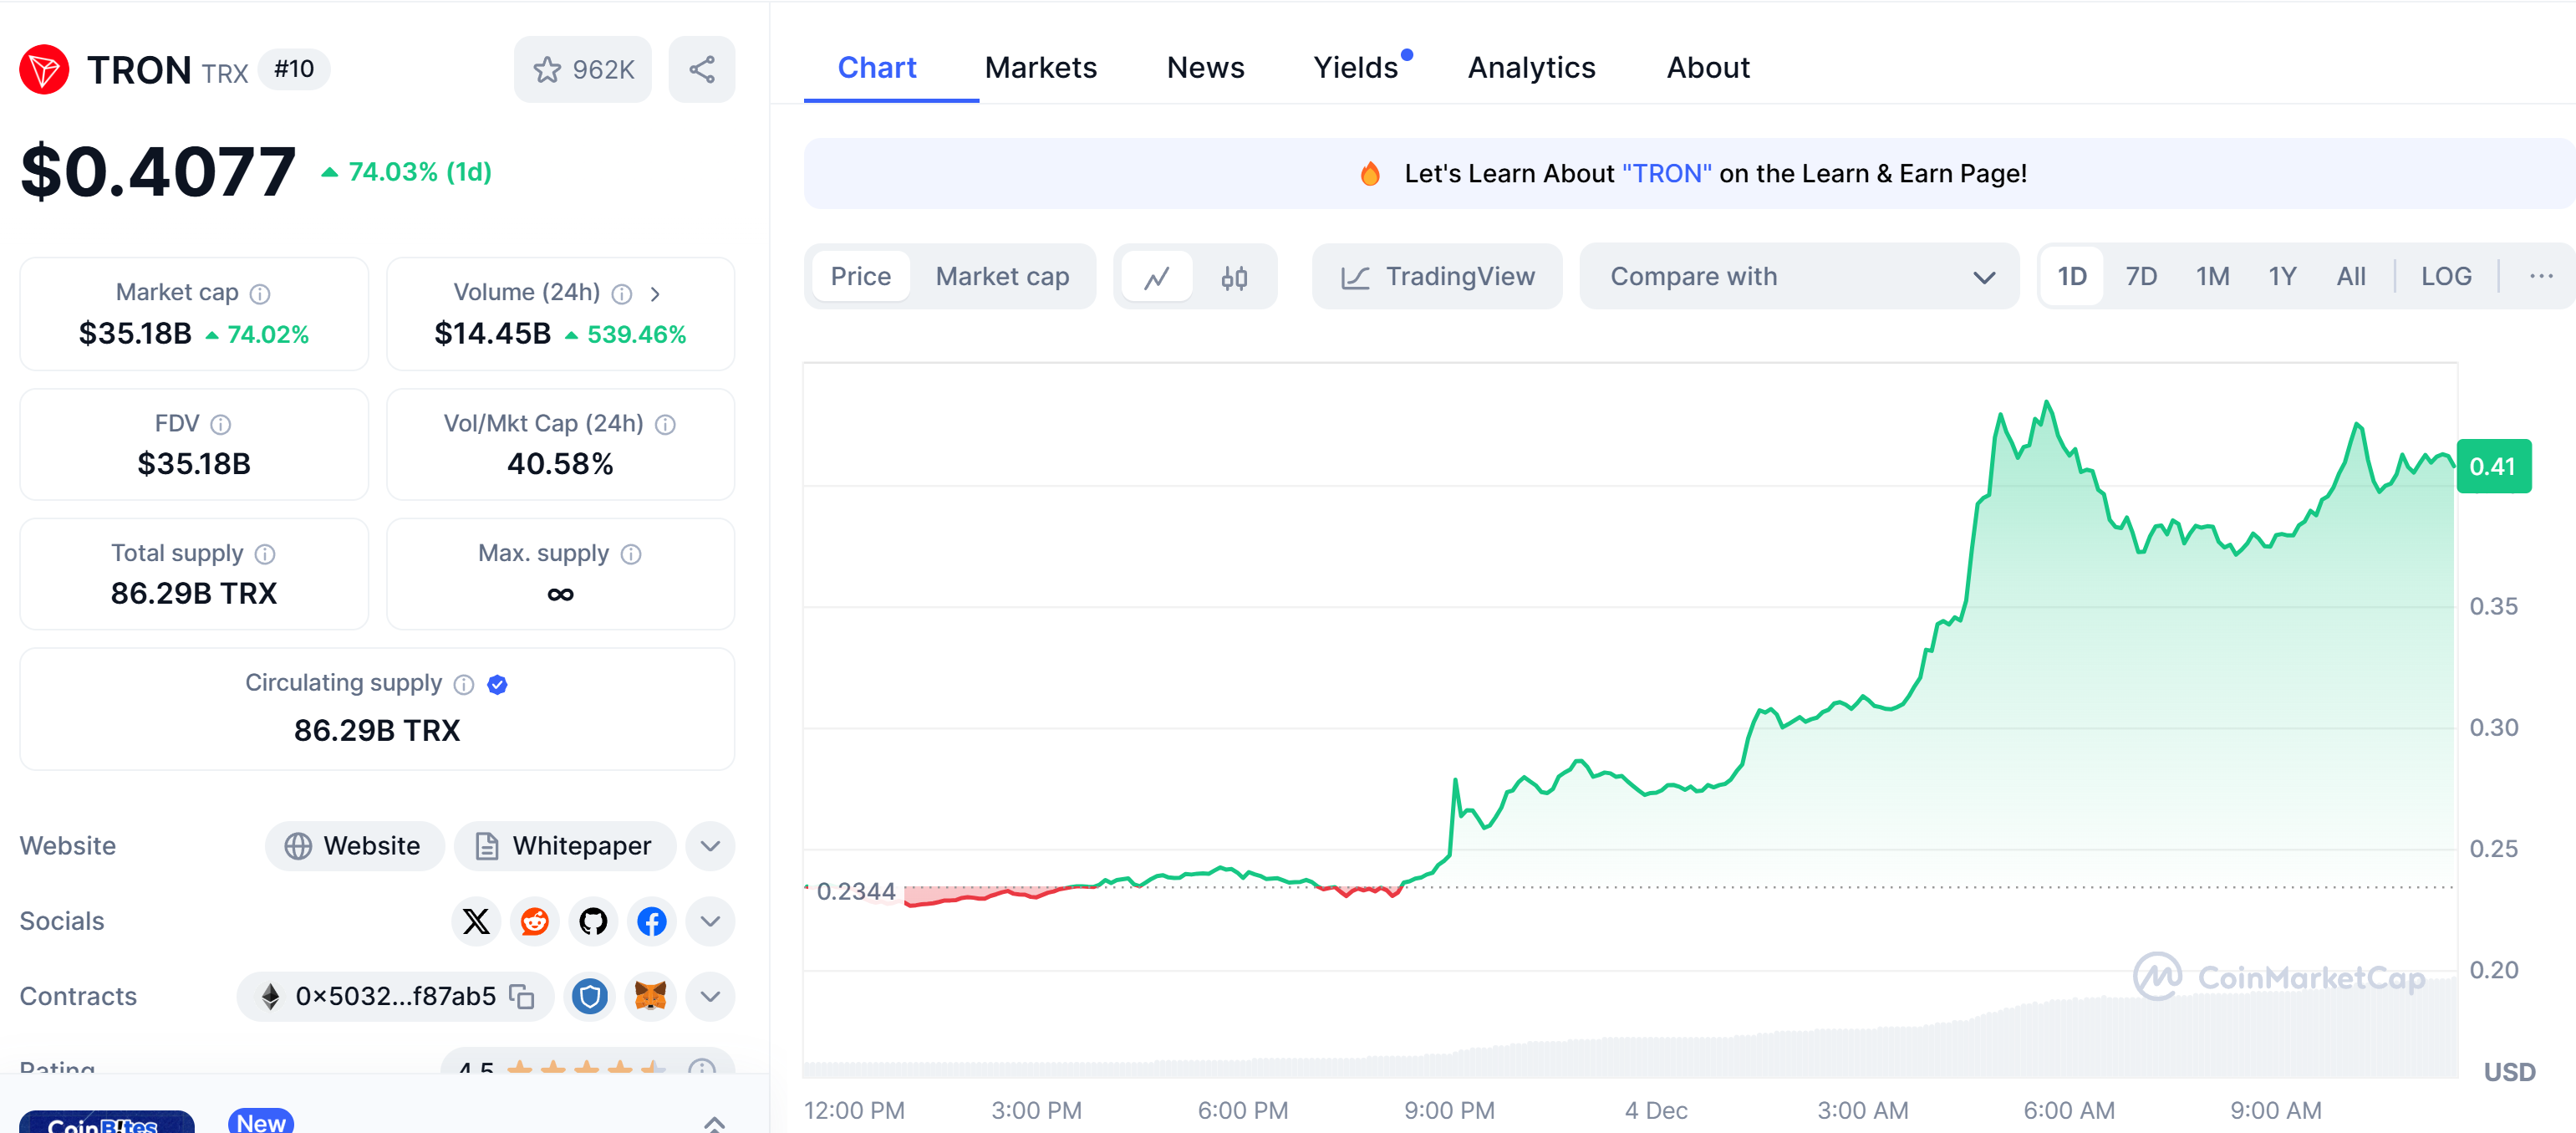The image size is (2576, 1133).
Task: Open the Markets tab
Action: click(x=1040, y=67)
